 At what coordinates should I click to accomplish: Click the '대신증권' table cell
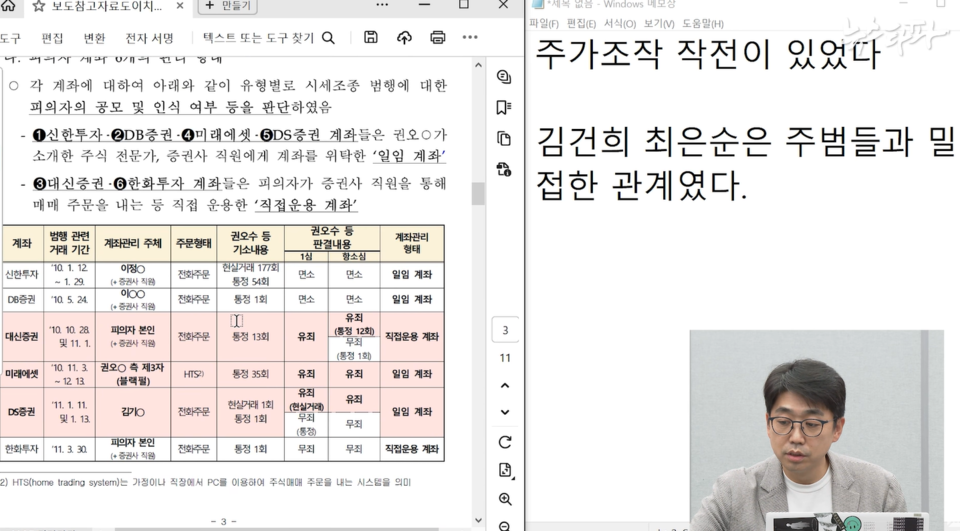pos(22,336)
